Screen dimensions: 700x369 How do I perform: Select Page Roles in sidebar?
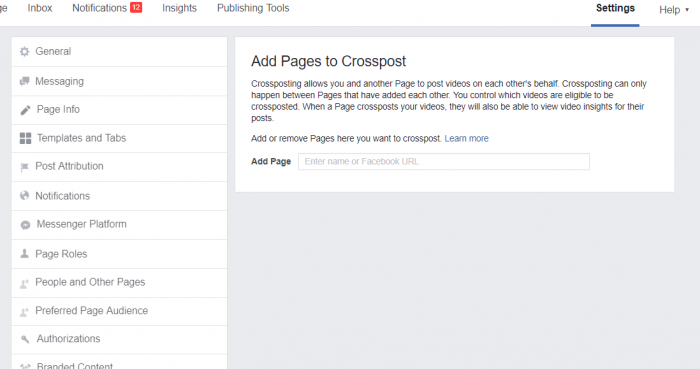tap(119, 254)
